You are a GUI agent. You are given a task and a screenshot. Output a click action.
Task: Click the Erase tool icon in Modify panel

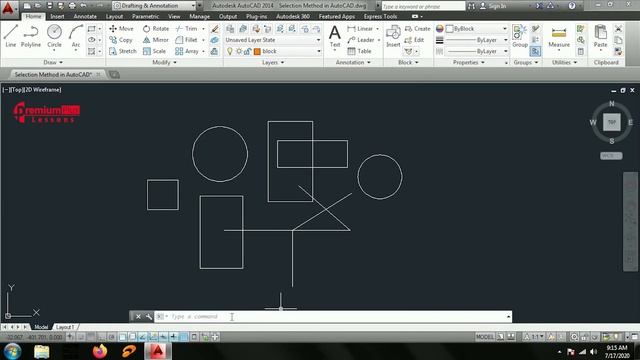pyautogui.click(x=214, y=29)
